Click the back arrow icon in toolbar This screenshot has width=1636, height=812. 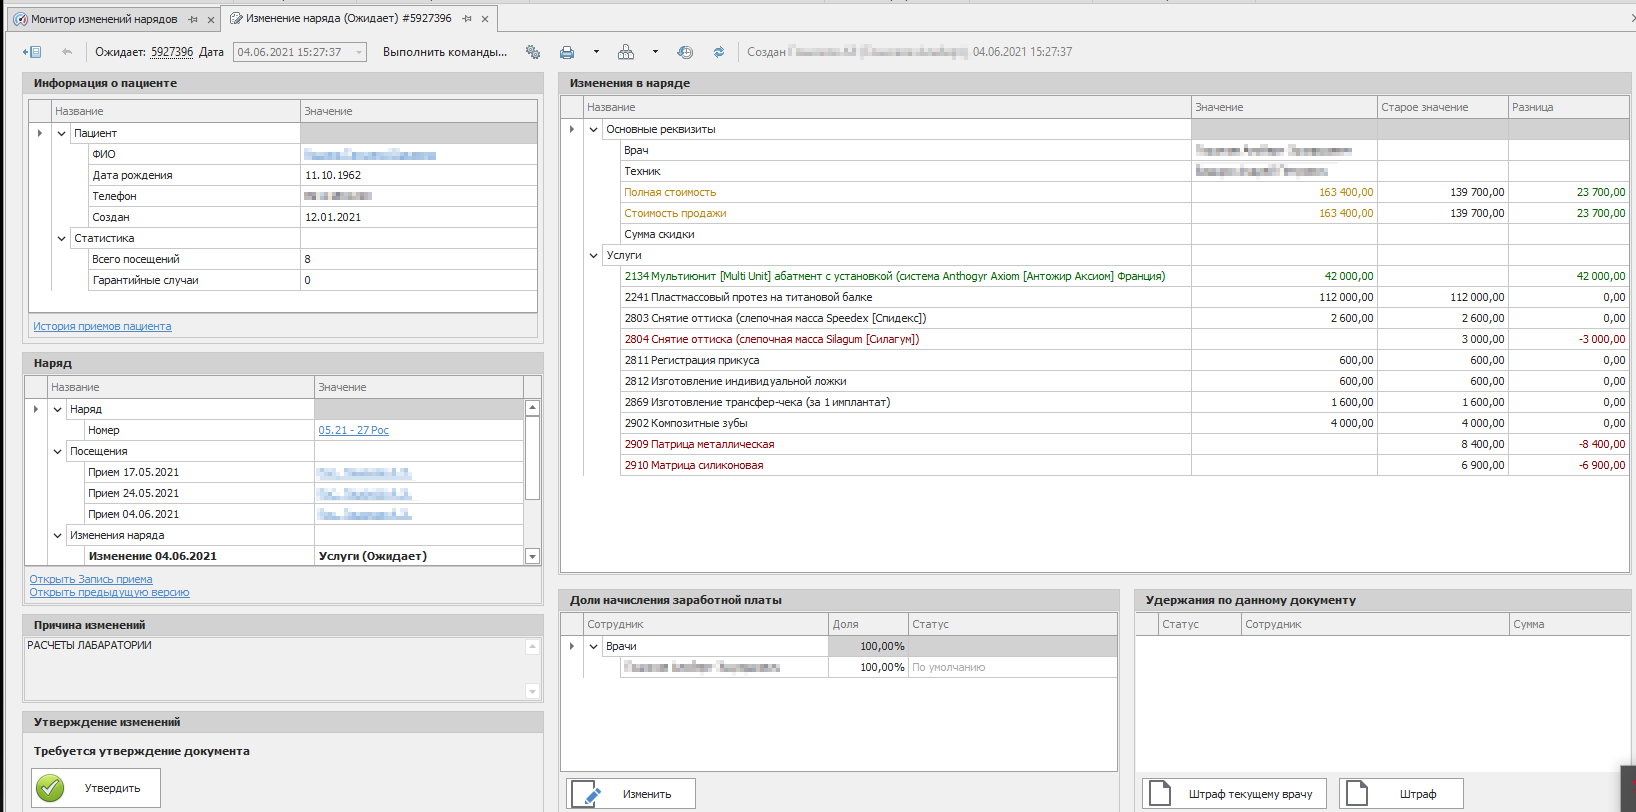67,52
